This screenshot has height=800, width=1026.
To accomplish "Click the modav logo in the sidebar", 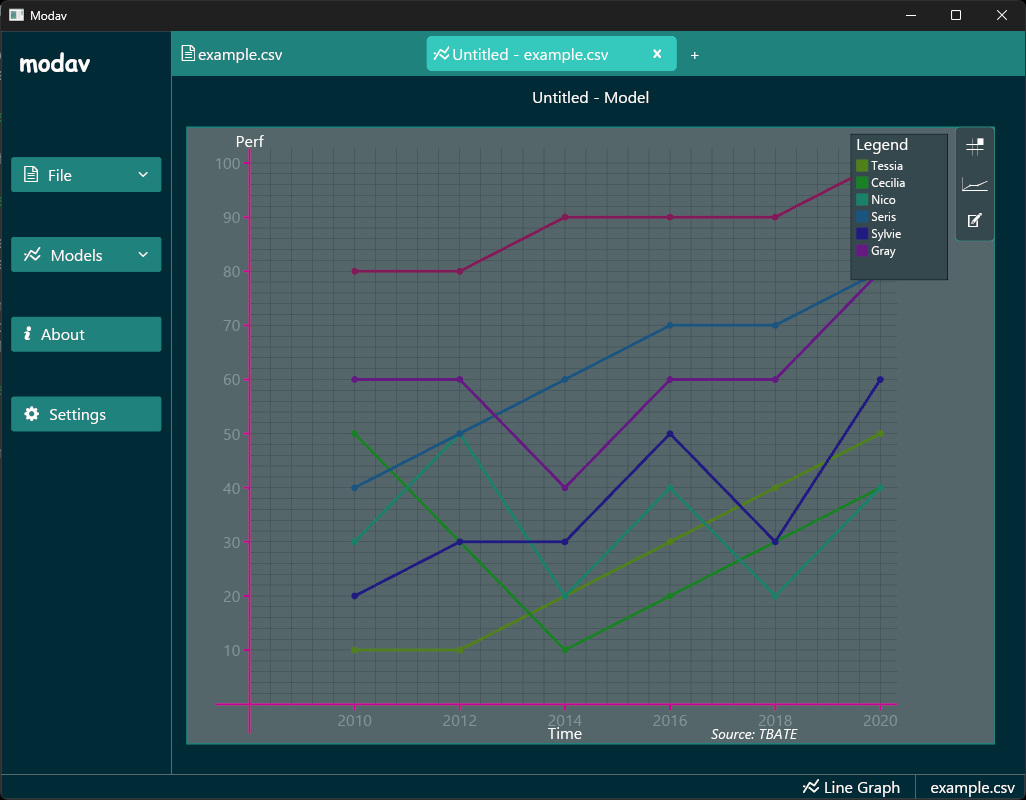I will tap(55, 64).
